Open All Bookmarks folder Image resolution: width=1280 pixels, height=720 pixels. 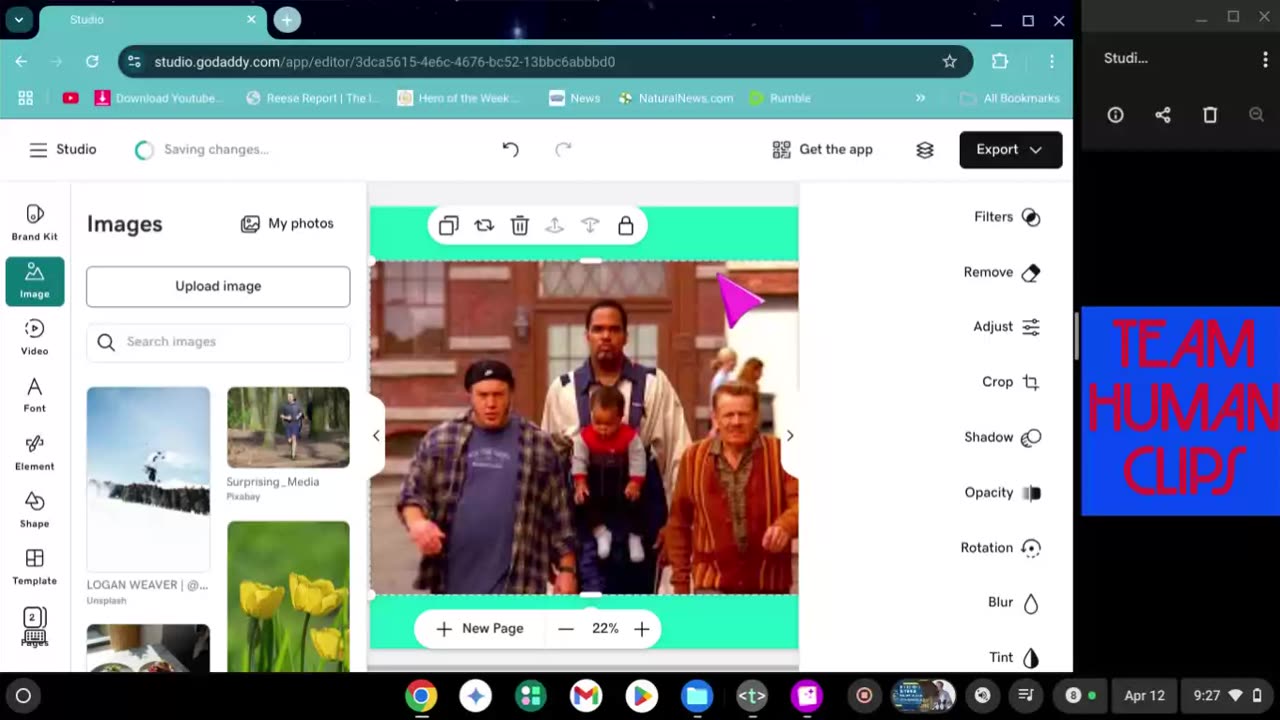1009,98
